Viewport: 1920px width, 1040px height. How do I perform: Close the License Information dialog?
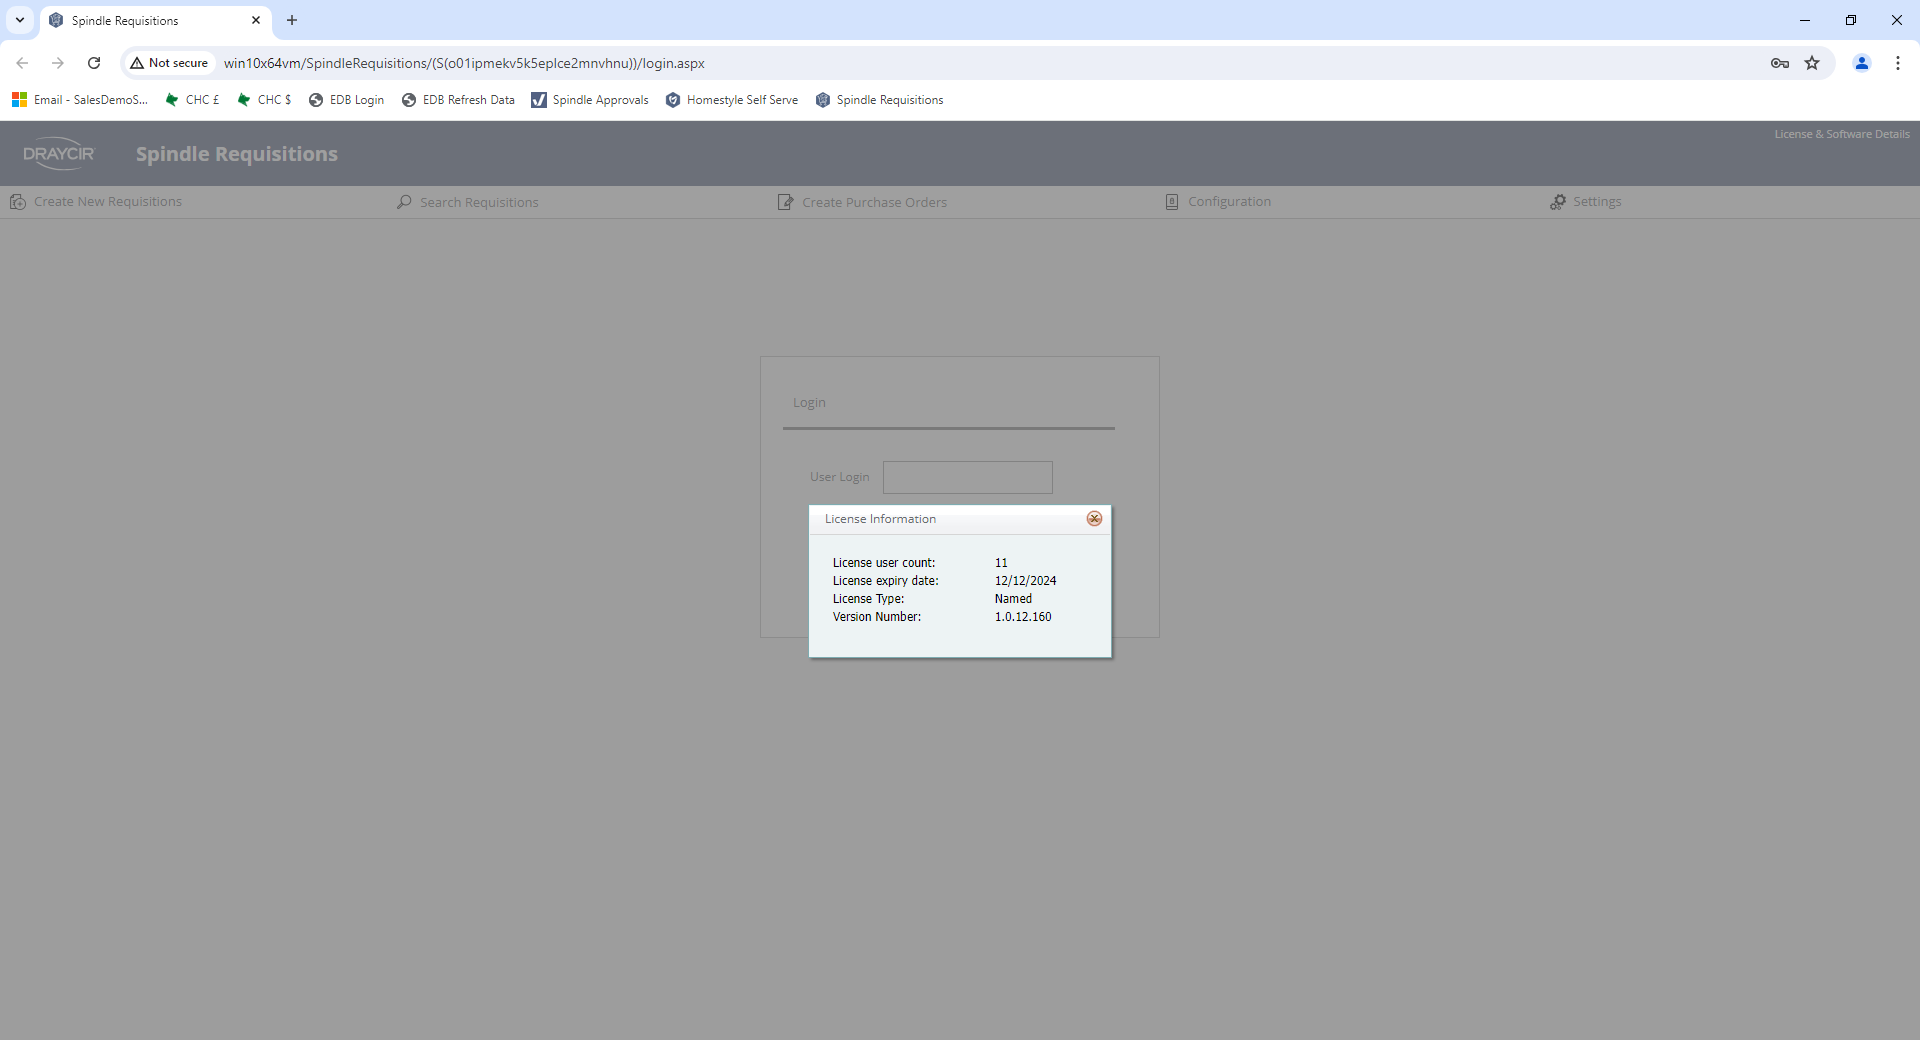(1094, 519)
